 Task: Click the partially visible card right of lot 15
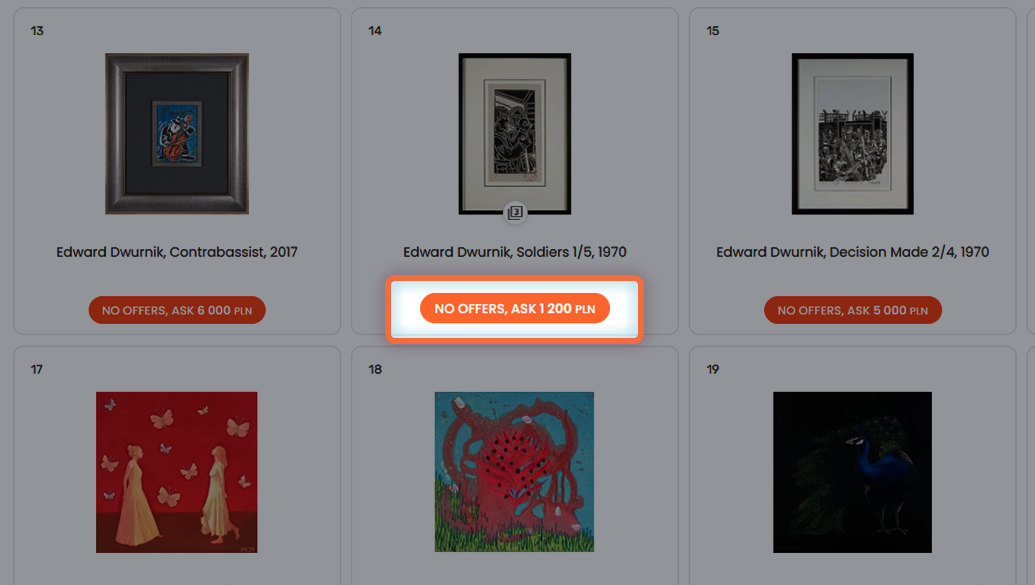click(1031, 171)
